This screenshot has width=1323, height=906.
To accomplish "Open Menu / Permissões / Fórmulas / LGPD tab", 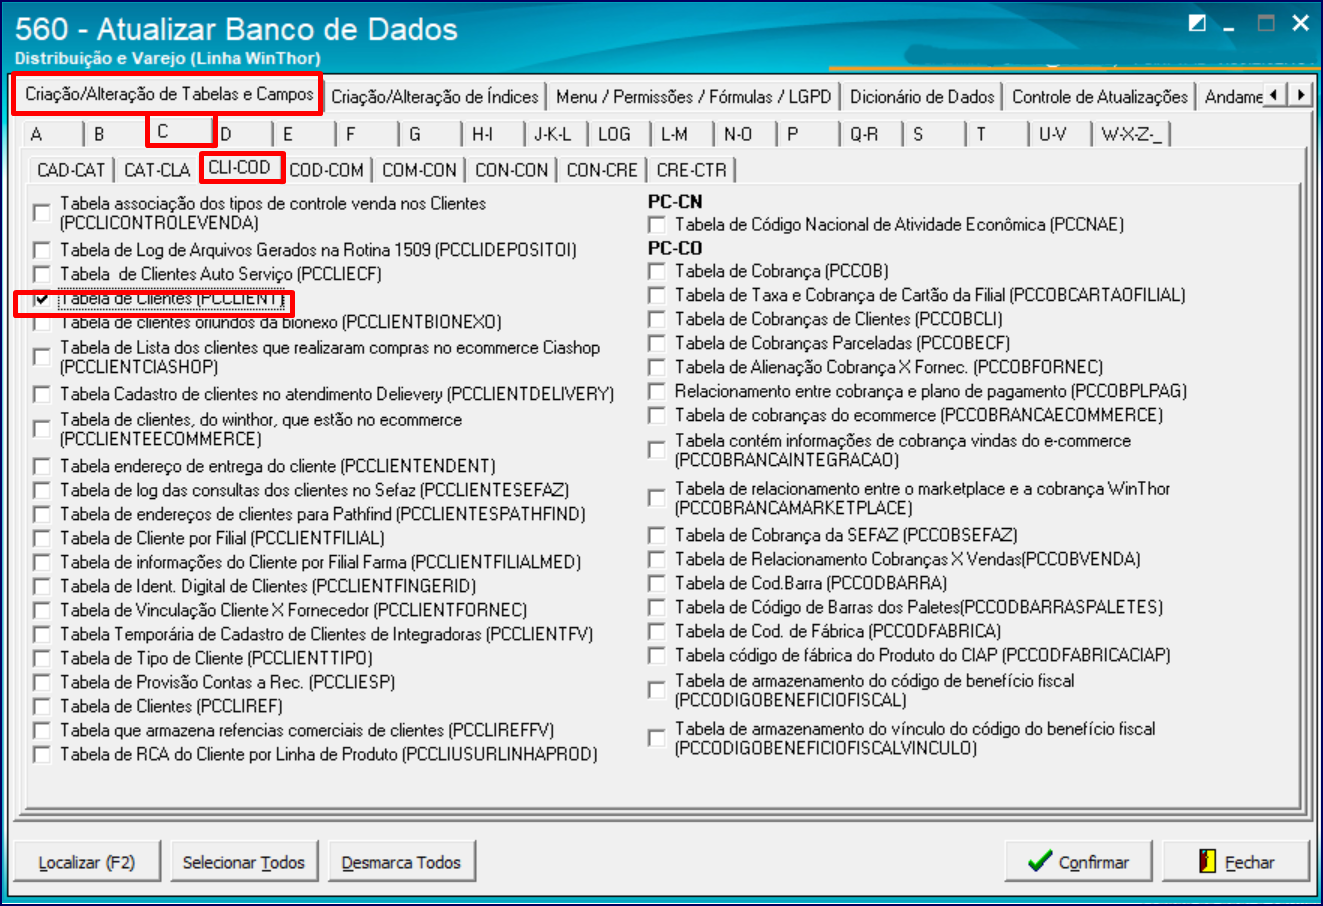I will (x=693, y=97).
